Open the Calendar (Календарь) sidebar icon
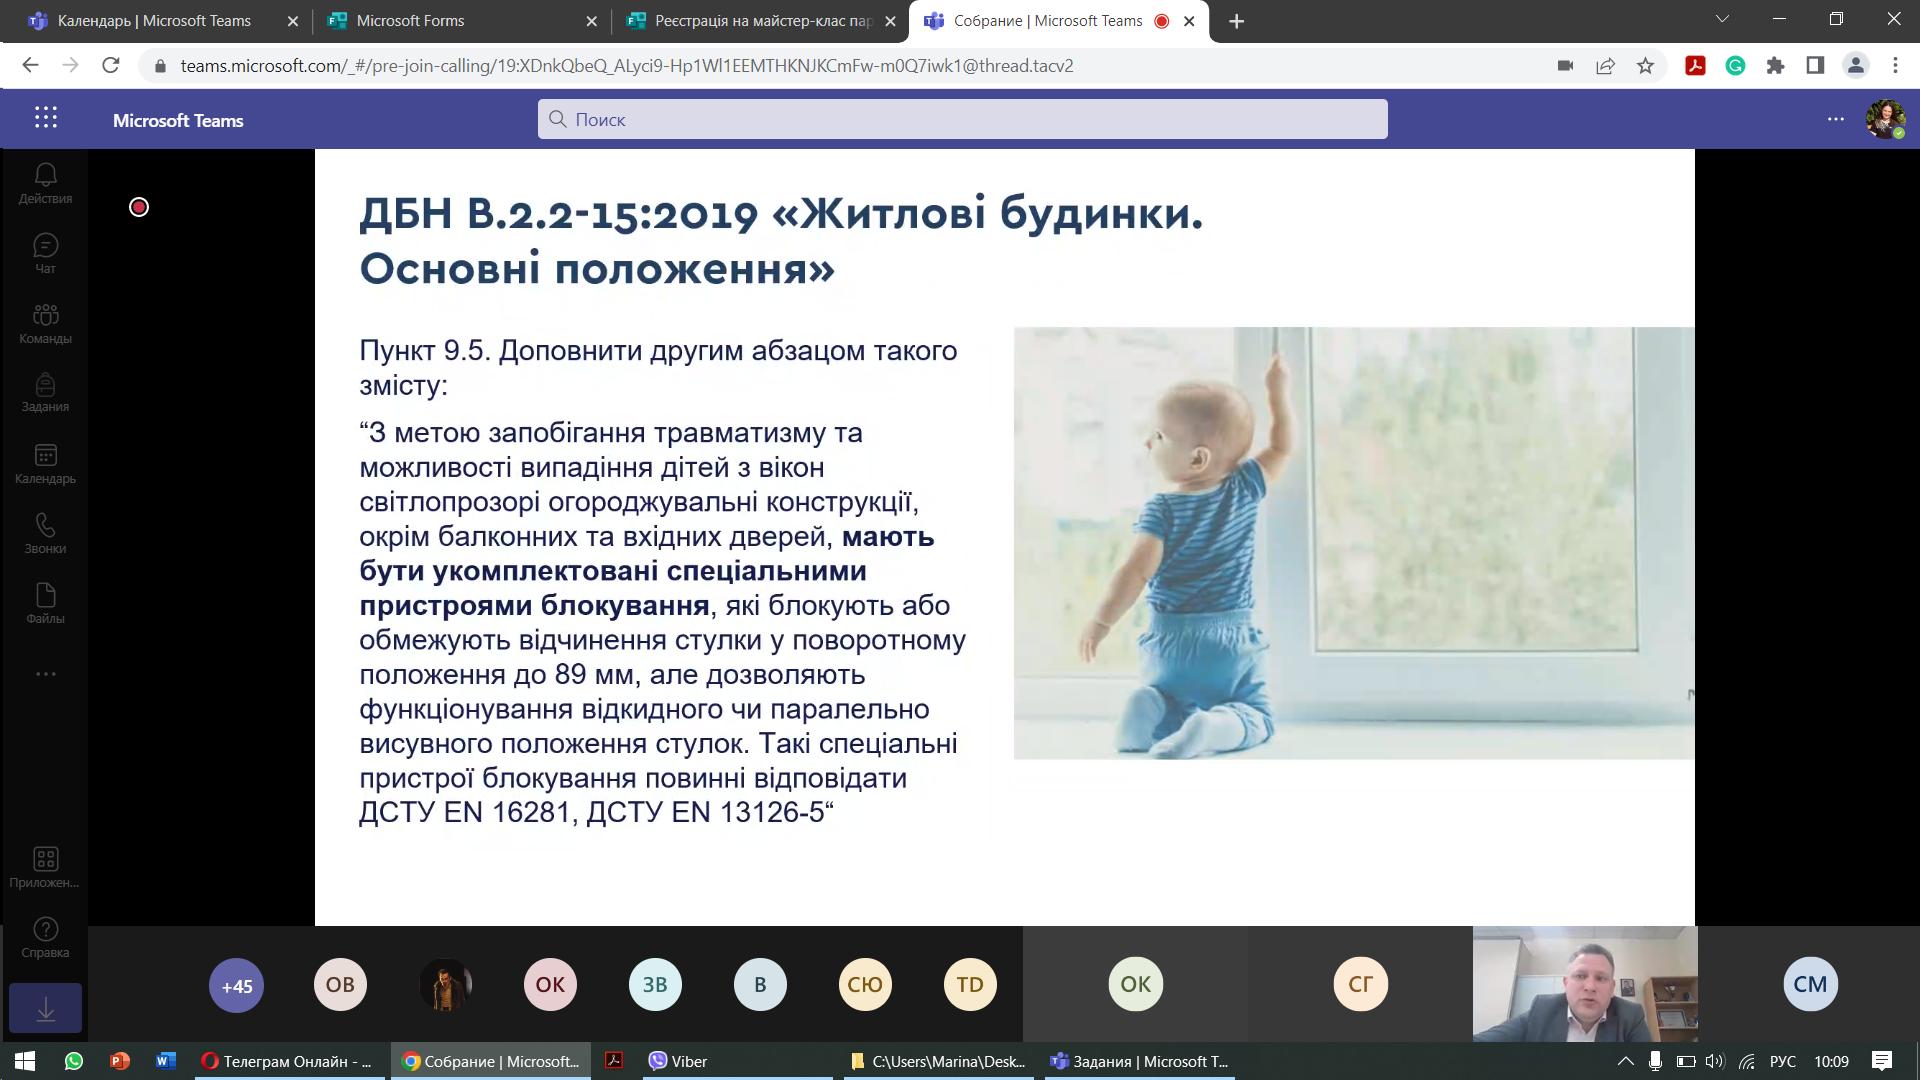 [x=45, y=464]
